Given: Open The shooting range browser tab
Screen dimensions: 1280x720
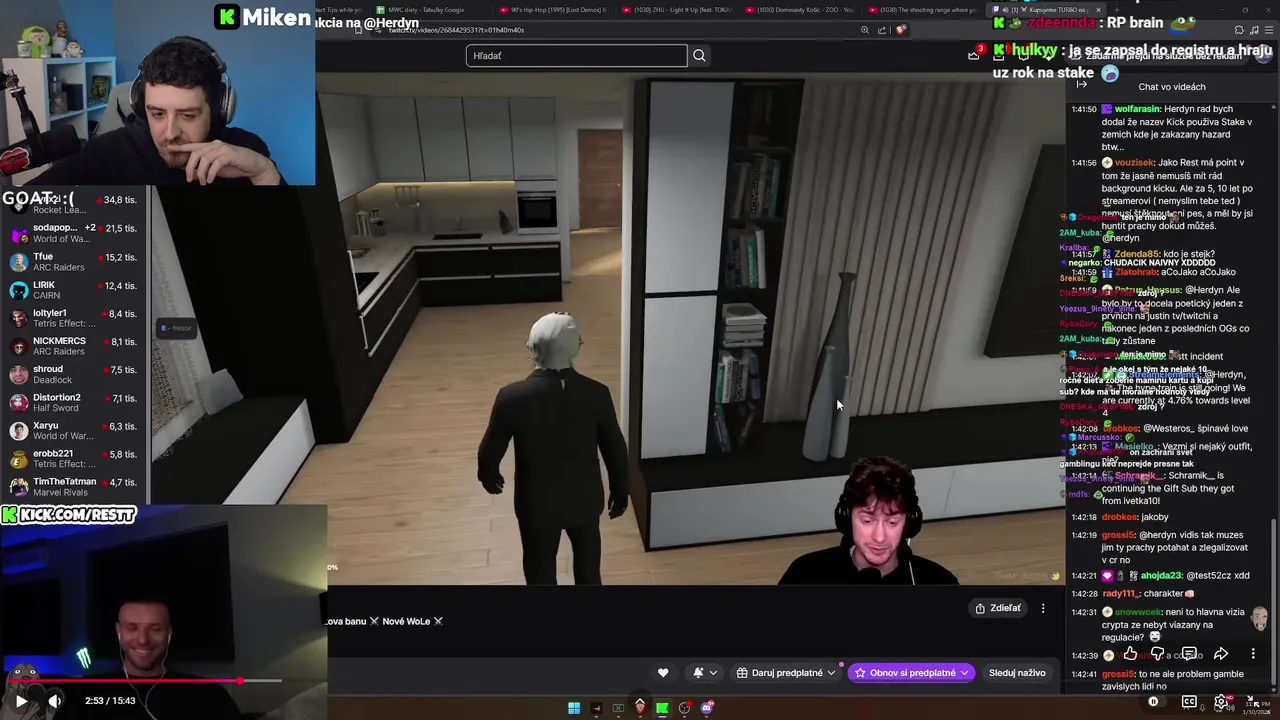Looking at the screenshot, I should (922, 10).
